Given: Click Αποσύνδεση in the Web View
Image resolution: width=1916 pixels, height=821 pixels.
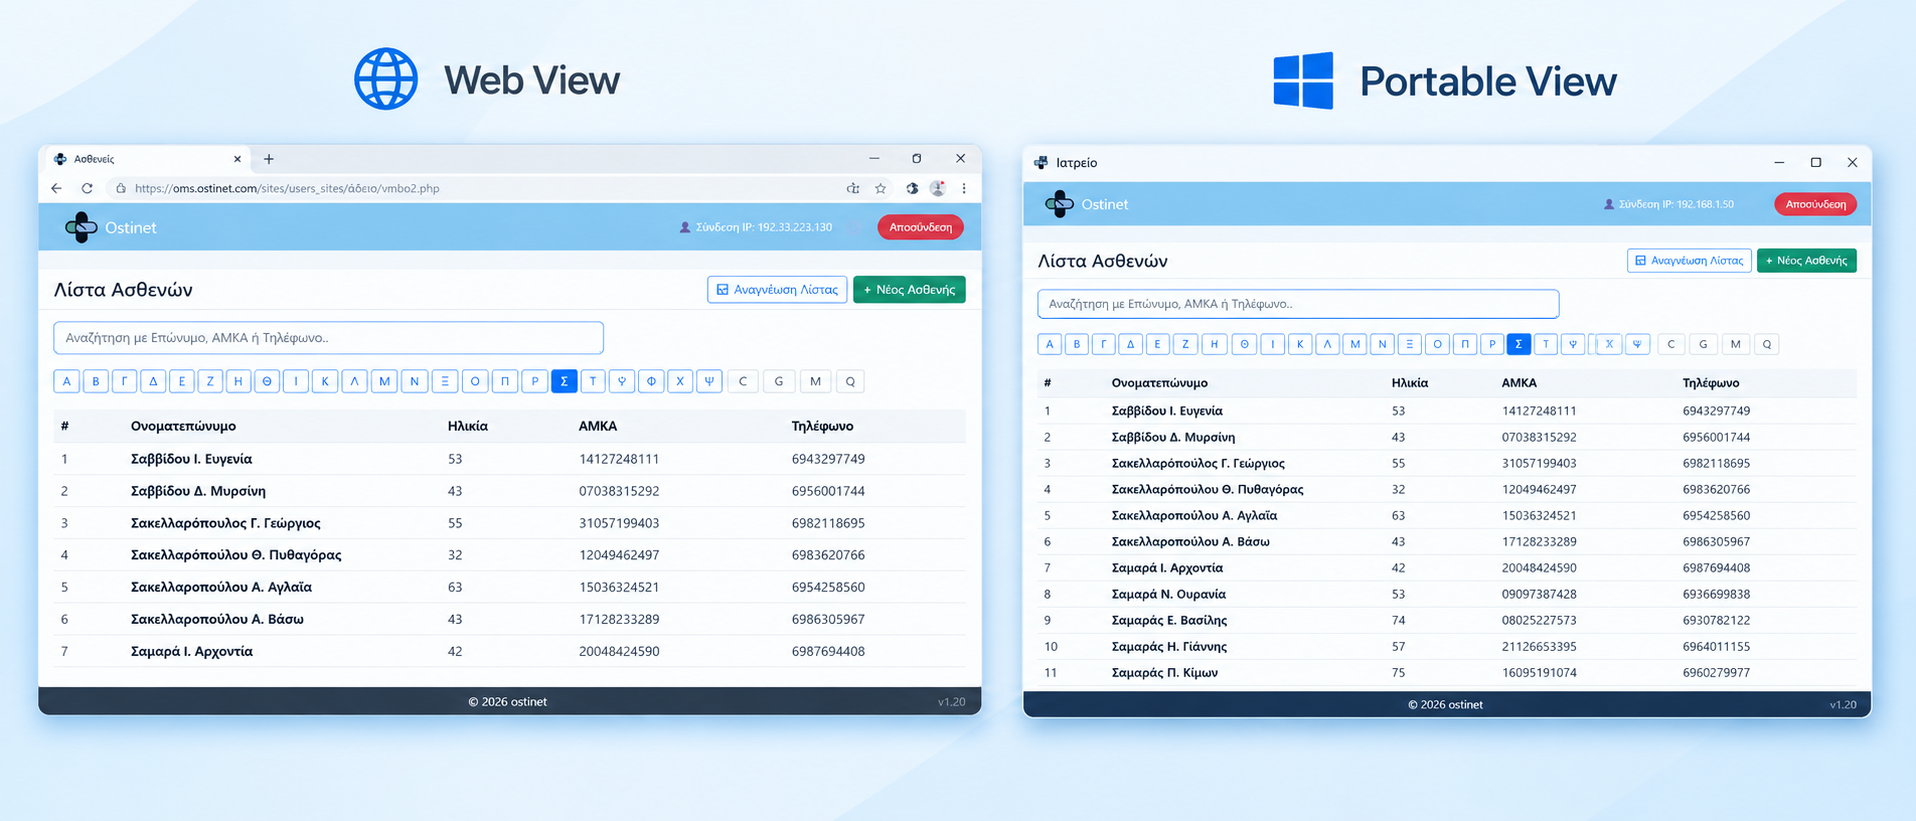Looking at the screenshot, I should click(x=920, y=227).
